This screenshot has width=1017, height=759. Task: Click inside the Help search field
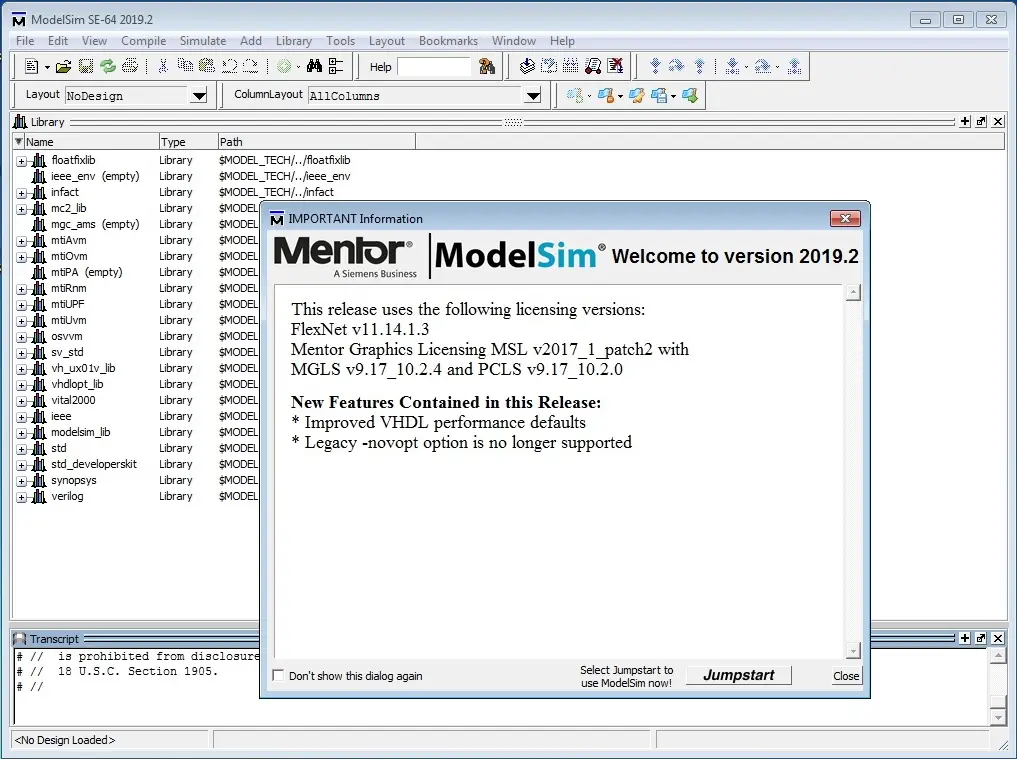click(x=434, y=67)
